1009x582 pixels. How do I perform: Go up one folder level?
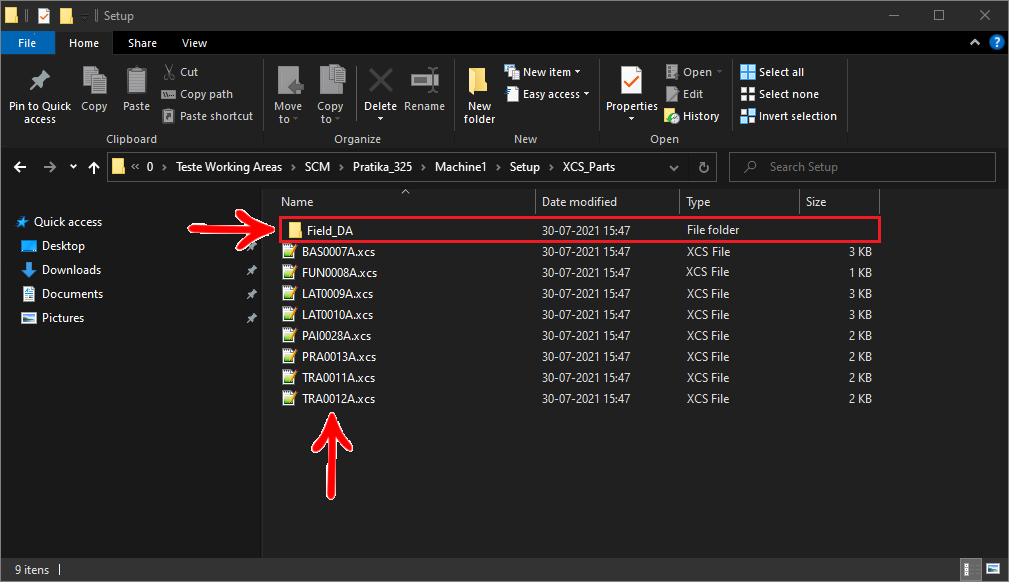(94, 167)
